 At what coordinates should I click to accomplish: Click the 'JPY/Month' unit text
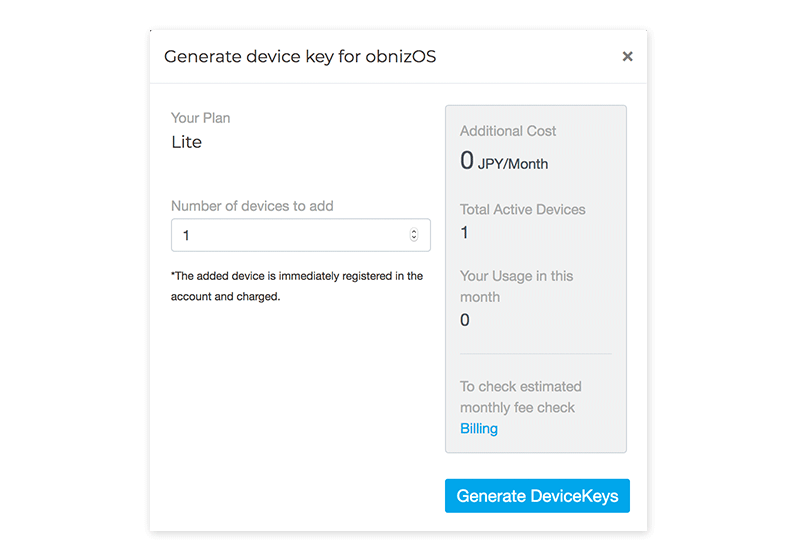513,164
